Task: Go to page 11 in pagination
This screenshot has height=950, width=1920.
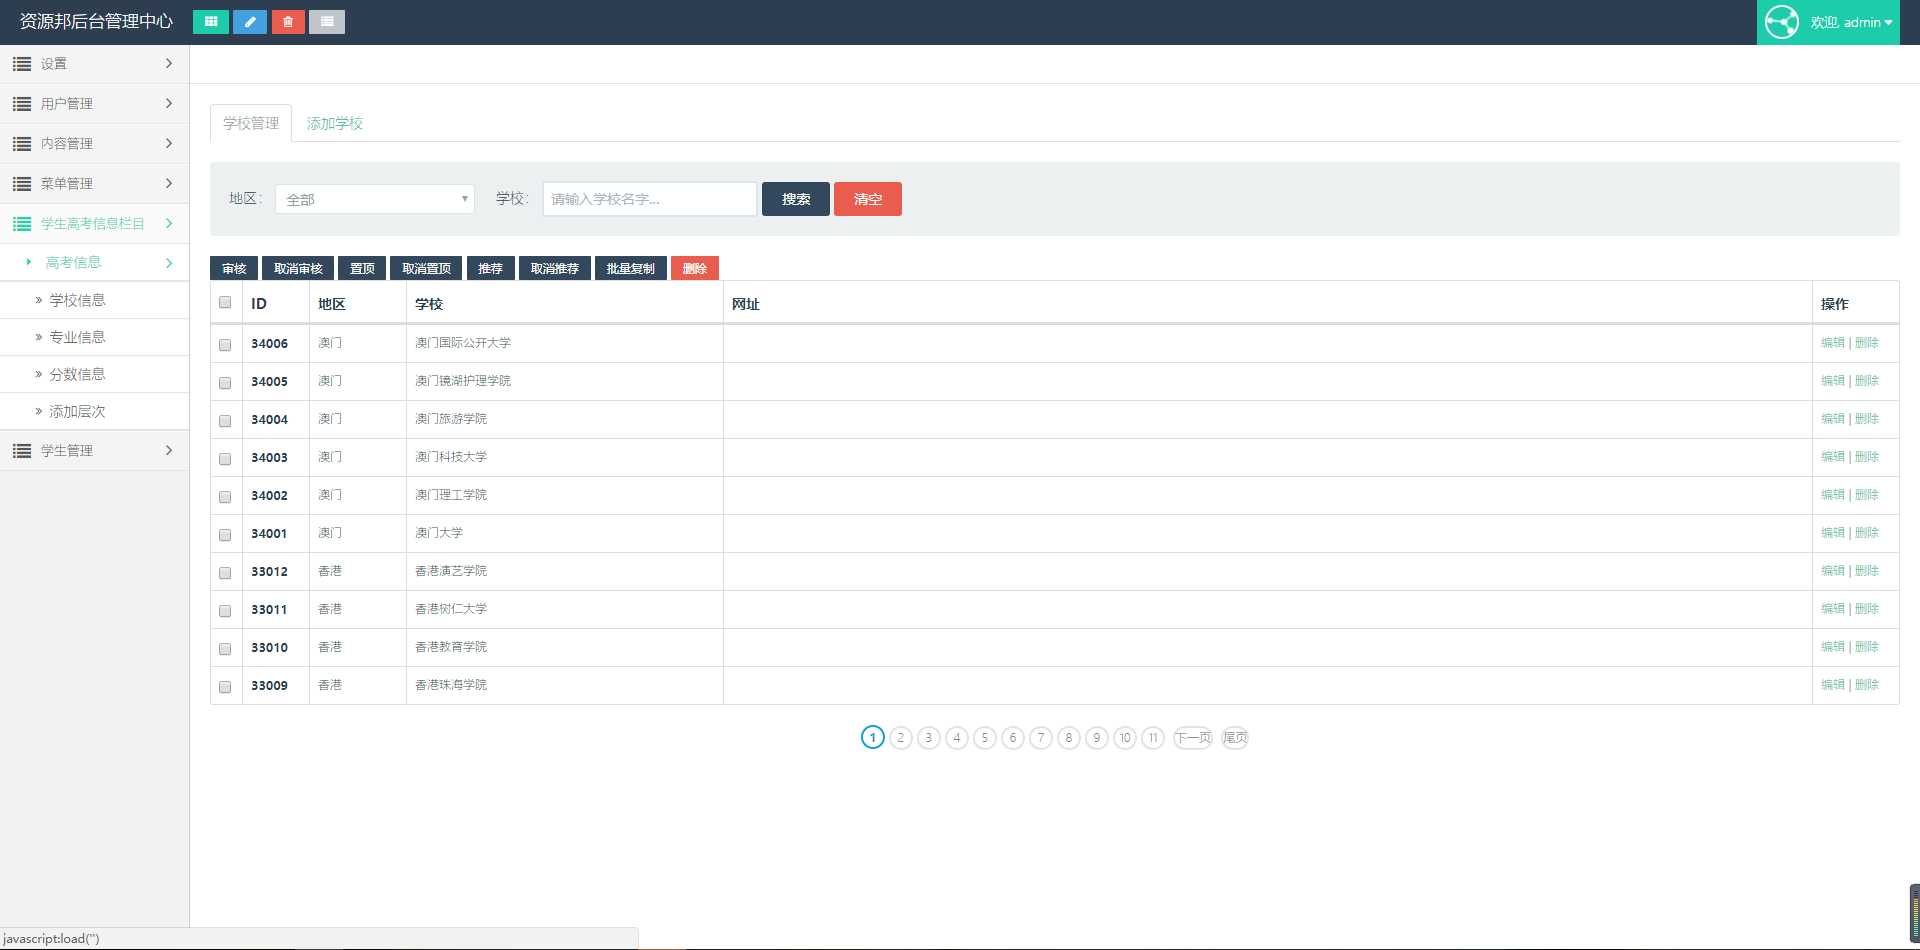Action: 1153,738
